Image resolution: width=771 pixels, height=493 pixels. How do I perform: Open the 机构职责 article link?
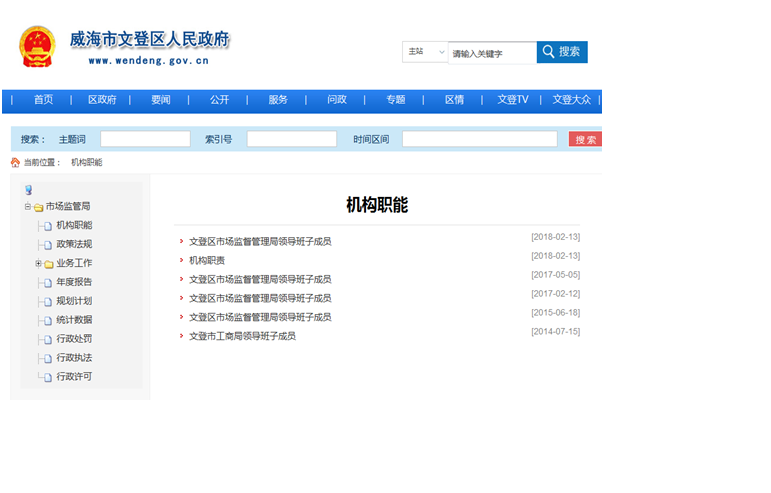(x=207, y=260)
